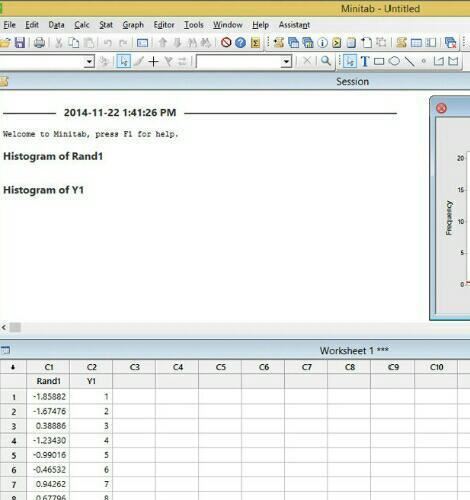Screen dimensions: 470x500
Task: Click the Redo arrow icon
Action: point(123,43)
